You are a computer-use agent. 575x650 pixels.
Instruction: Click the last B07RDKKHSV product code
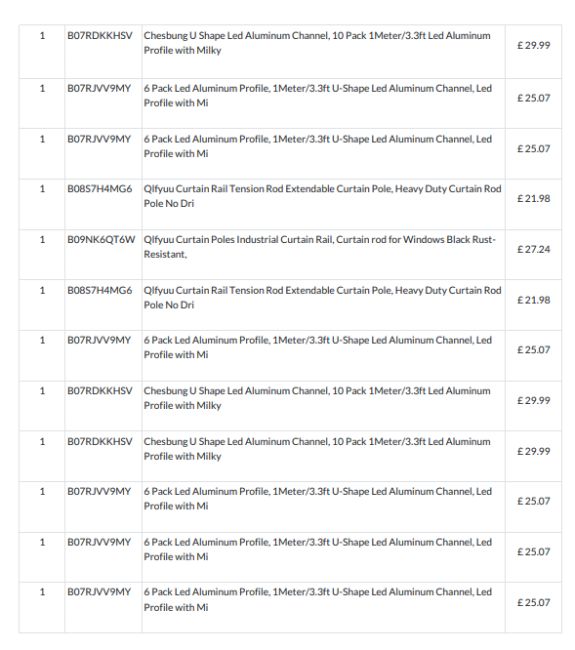(100, 441)
